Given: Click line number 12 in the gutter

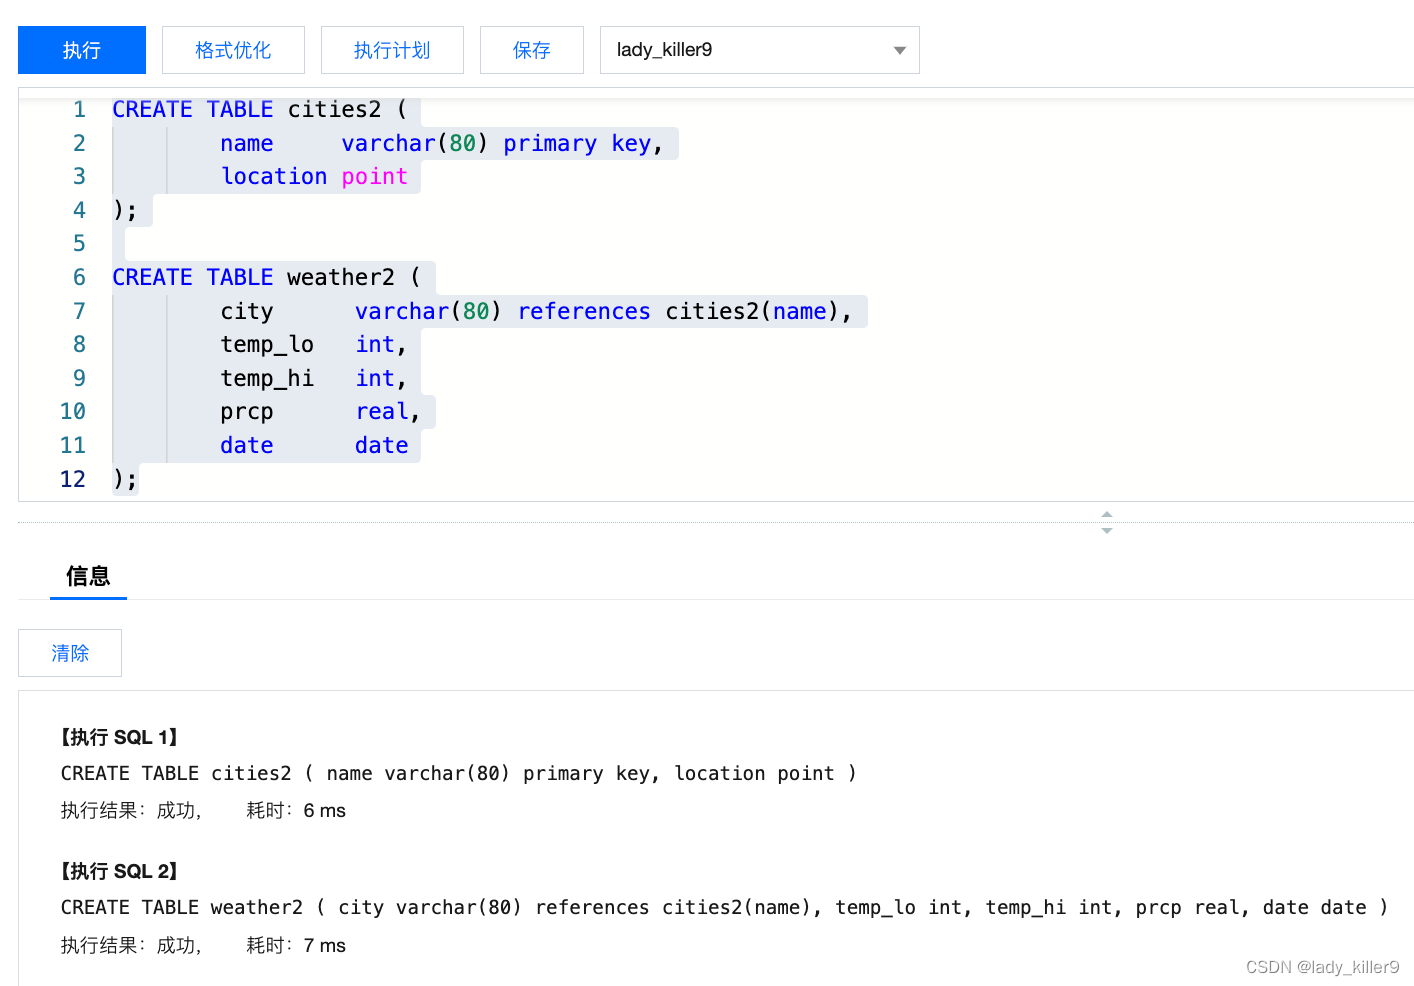Looking at the screenshot, I should [x=73, y=479].
